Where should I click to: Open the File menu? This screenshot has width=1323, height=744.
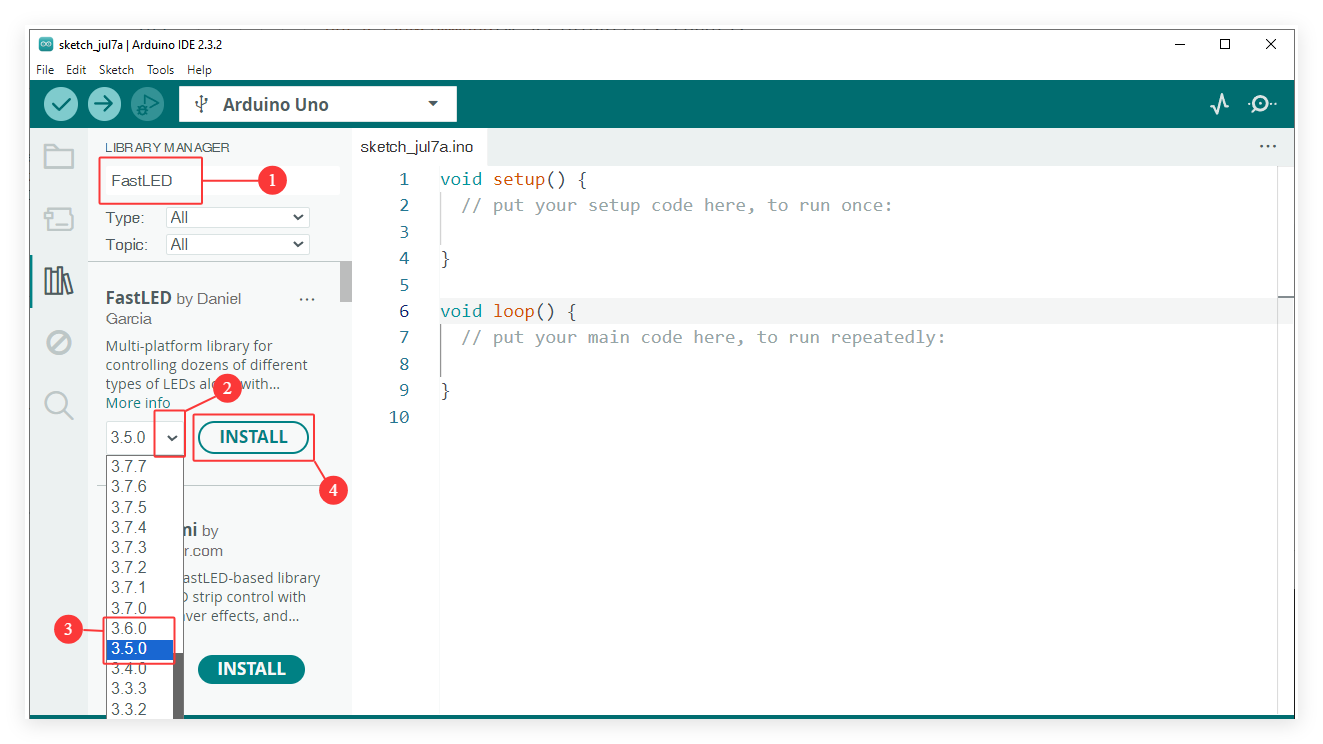coord(45,70)
